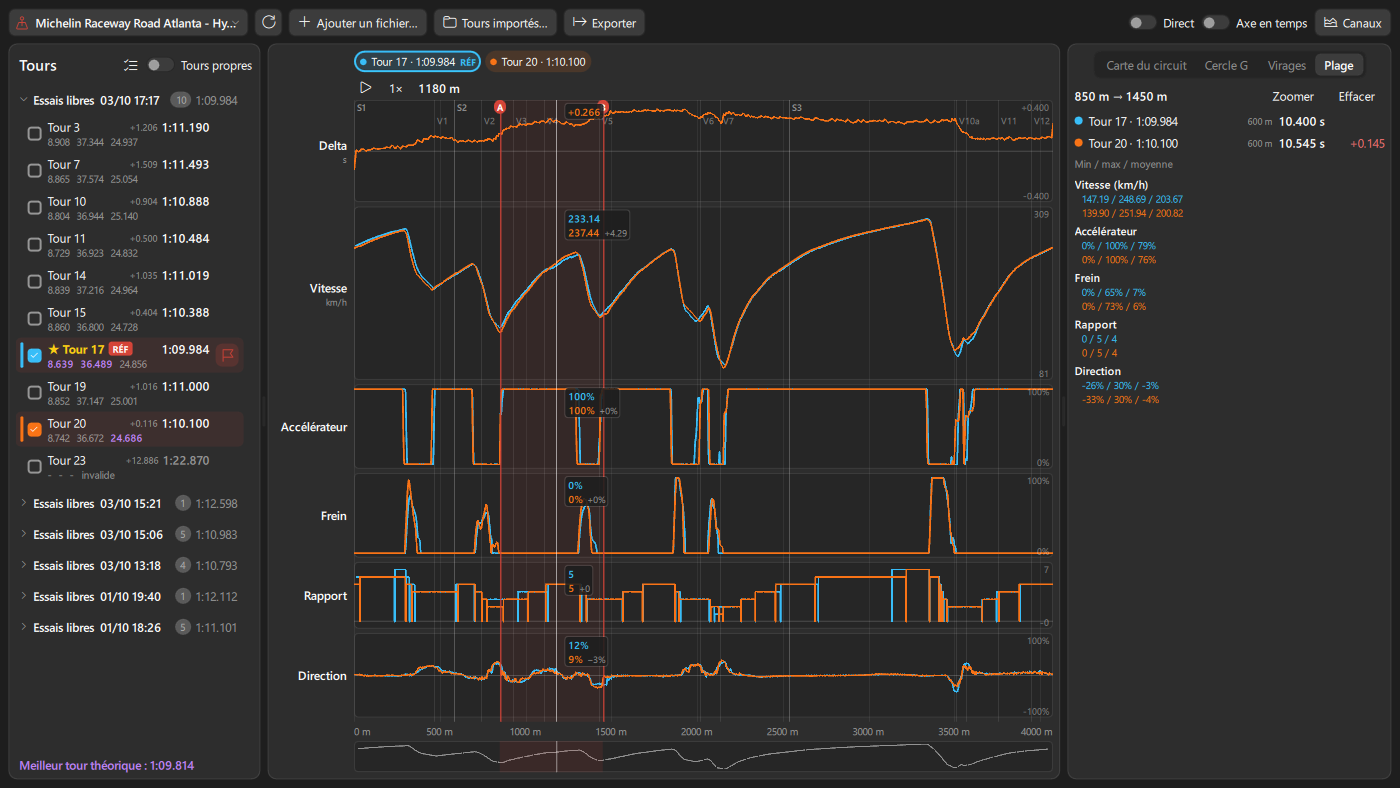The height and width of the screenshot is (788, 1400).
Task: Expand Essais libres 01/10 18:26 session
Action: [24, 627]
